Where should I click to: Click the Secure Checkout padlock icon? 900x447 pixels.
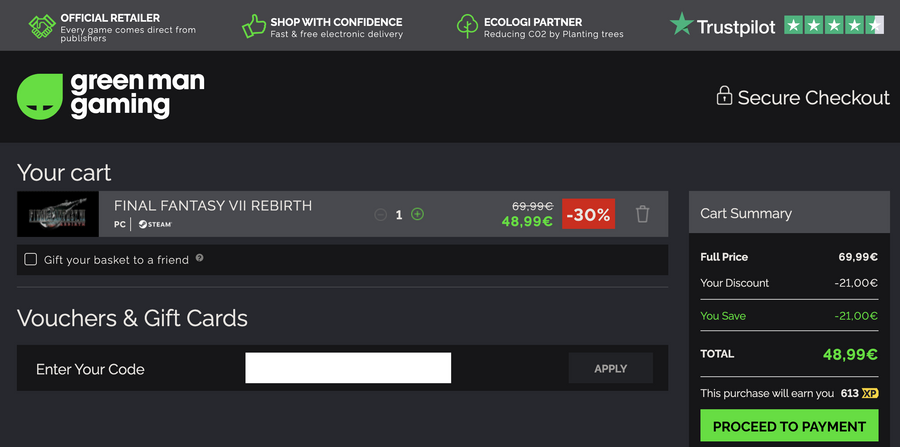[724, 96]
